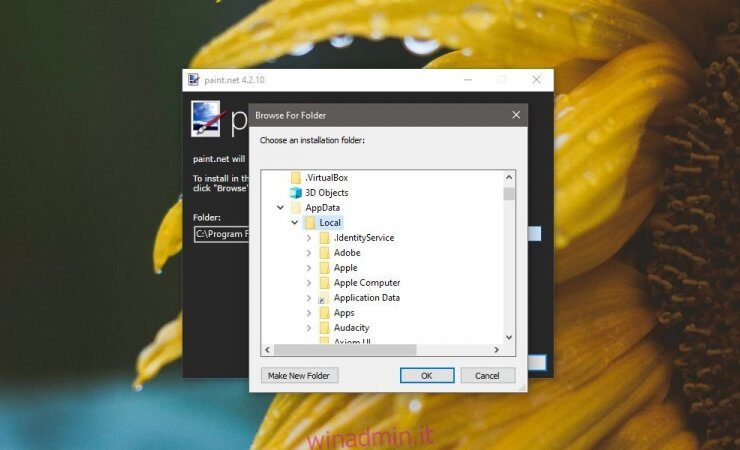Click the Make New Folder button
Viewport: 740px width, 450px height.
tap(299, 375)
